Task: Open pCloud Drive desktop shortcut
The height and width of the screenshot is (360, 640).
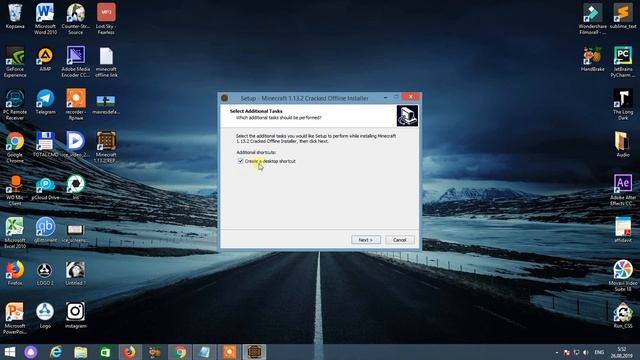Action: pos(45,188)
